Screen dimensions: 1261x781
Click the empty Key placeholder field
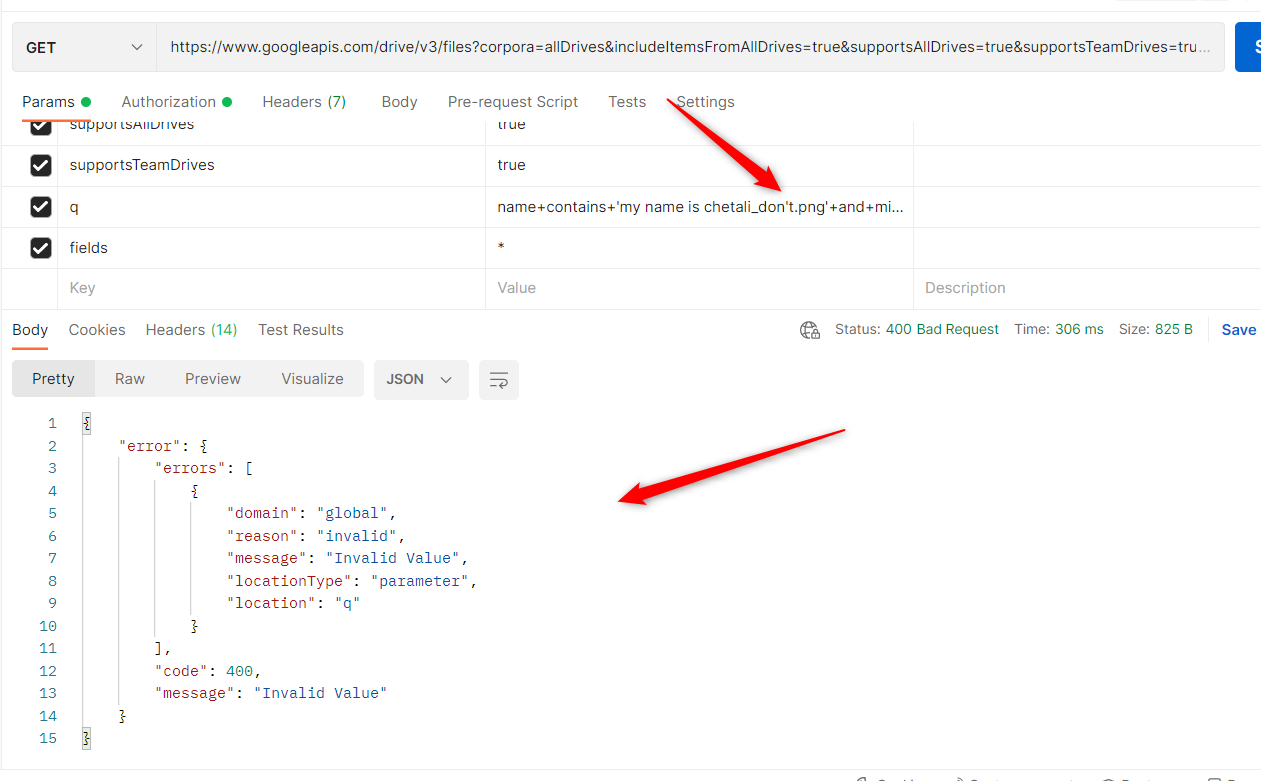(x=273, y=288)
